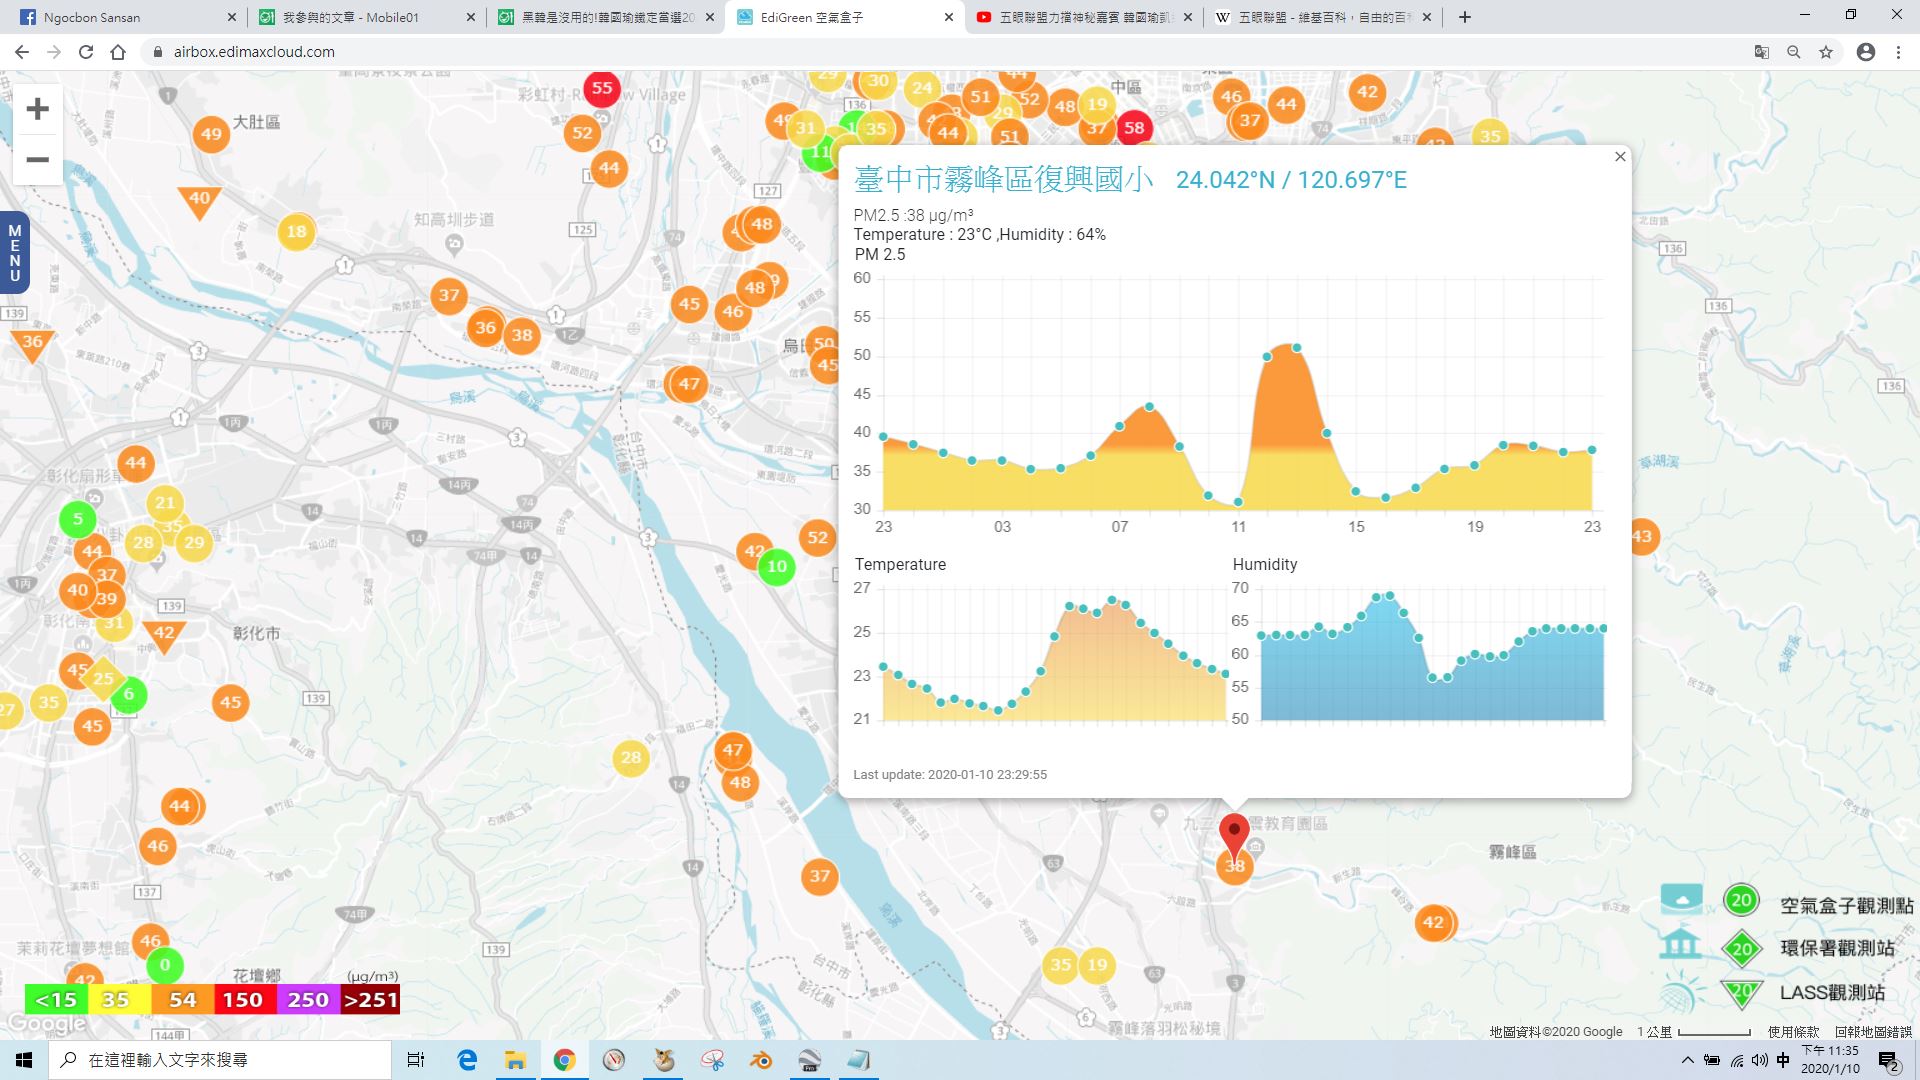Open Chrome three-dot menu
The height and width of the screenshot is (1080, 1920).
tap(1898, 52)
